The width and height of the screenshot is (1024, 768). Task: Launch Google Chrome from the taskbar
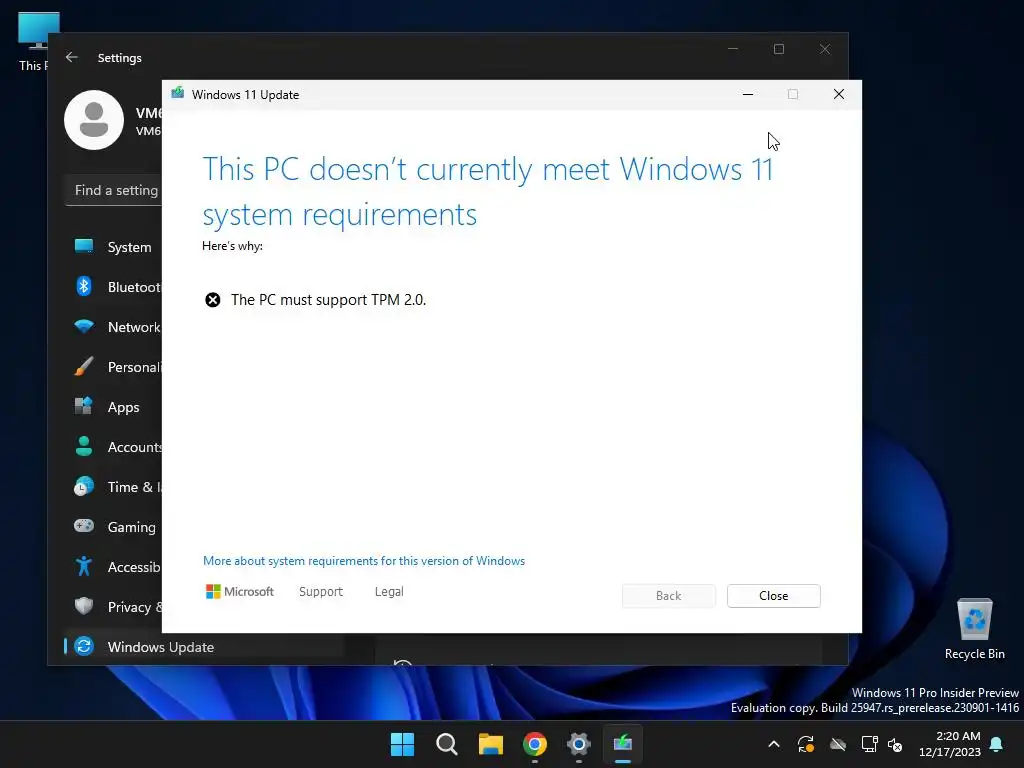[535, 744]
